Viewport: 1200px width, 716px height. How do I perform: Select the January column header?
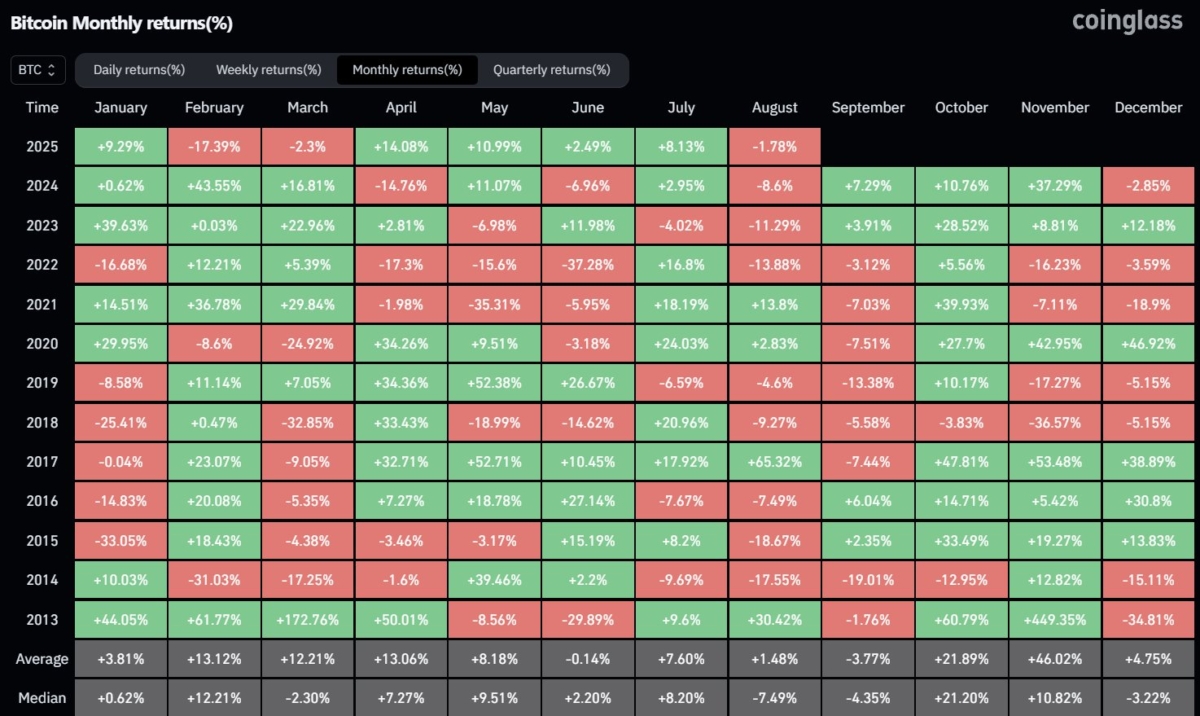coord(120,107)
